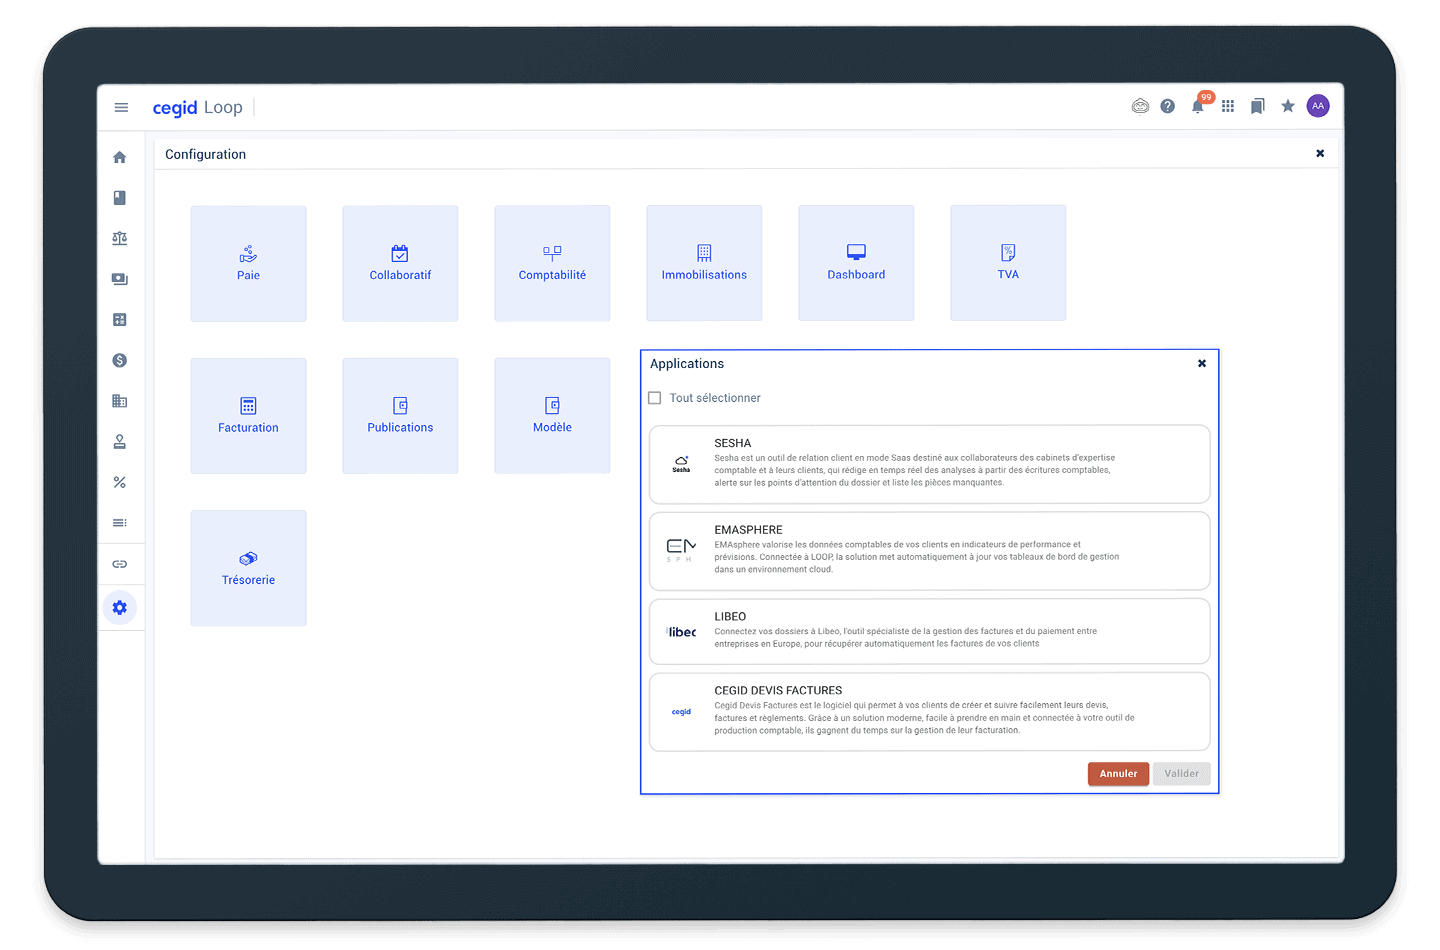Click the help question mark icon
The width and height of the screenshot is (1440, 950).
coord(1167,106)
